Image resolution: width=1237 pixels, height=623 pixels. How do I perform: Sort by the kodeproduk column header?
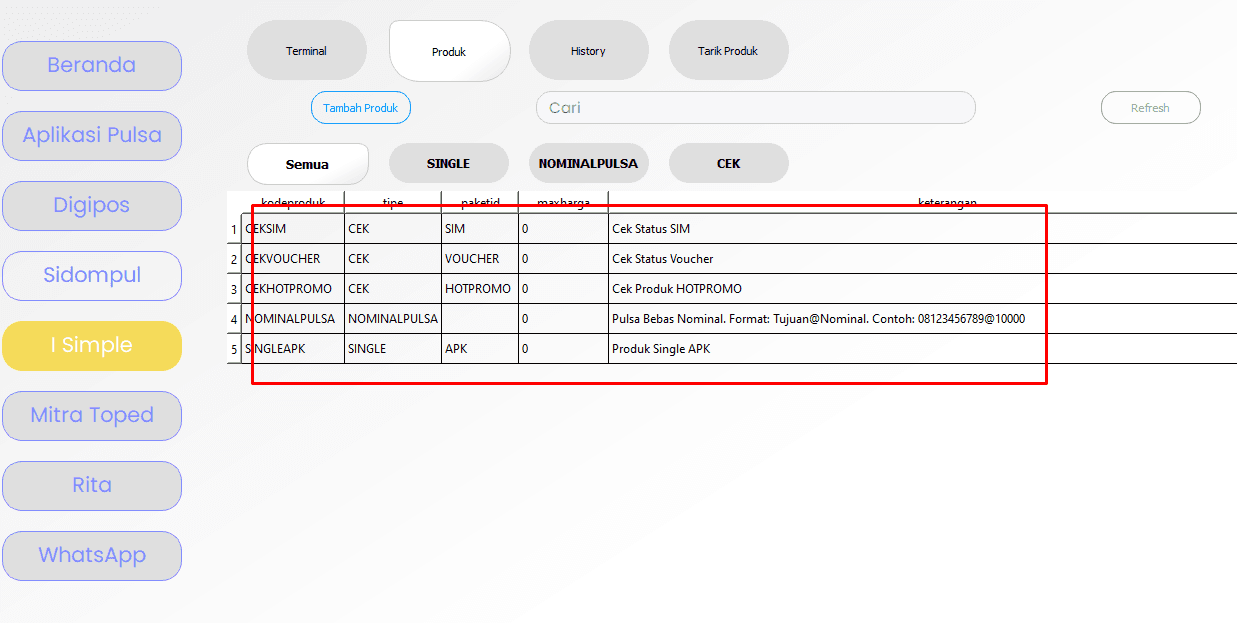(294, 202)
